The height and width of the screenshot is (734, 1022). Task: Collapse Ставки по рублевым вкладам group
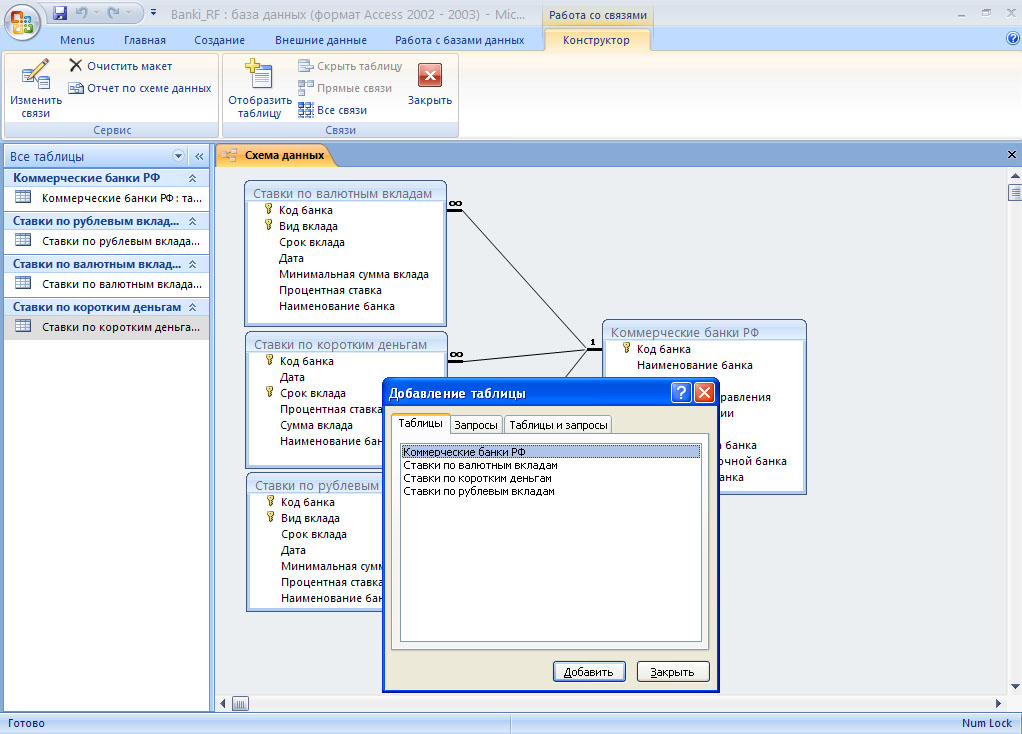coord(192,221)
